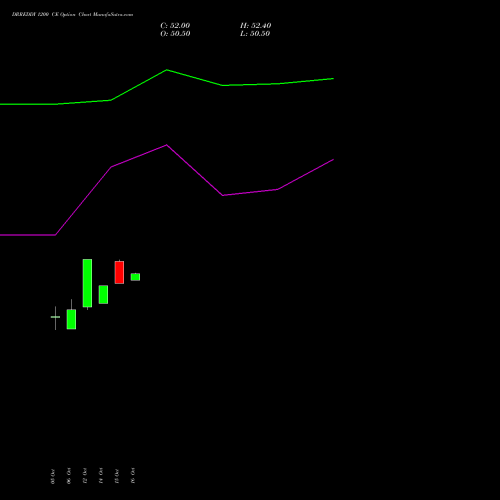Select the tallest green candlestick
500x500 pixels.
[87, 283]
